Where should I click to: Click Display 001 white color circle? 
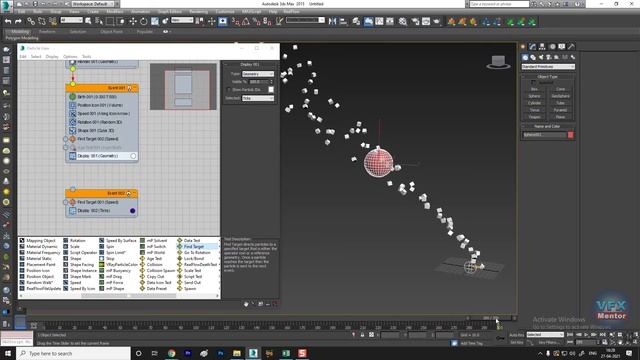coord(133,156)
